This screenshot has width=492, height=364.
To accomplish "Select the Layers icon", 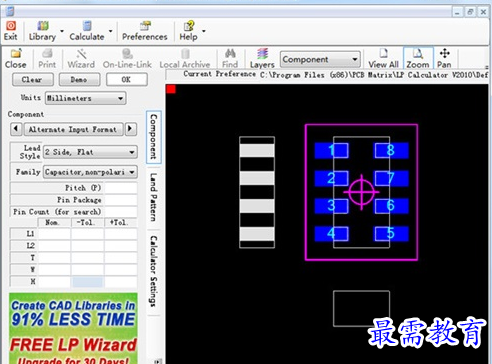I will click(x=262, y=53).
